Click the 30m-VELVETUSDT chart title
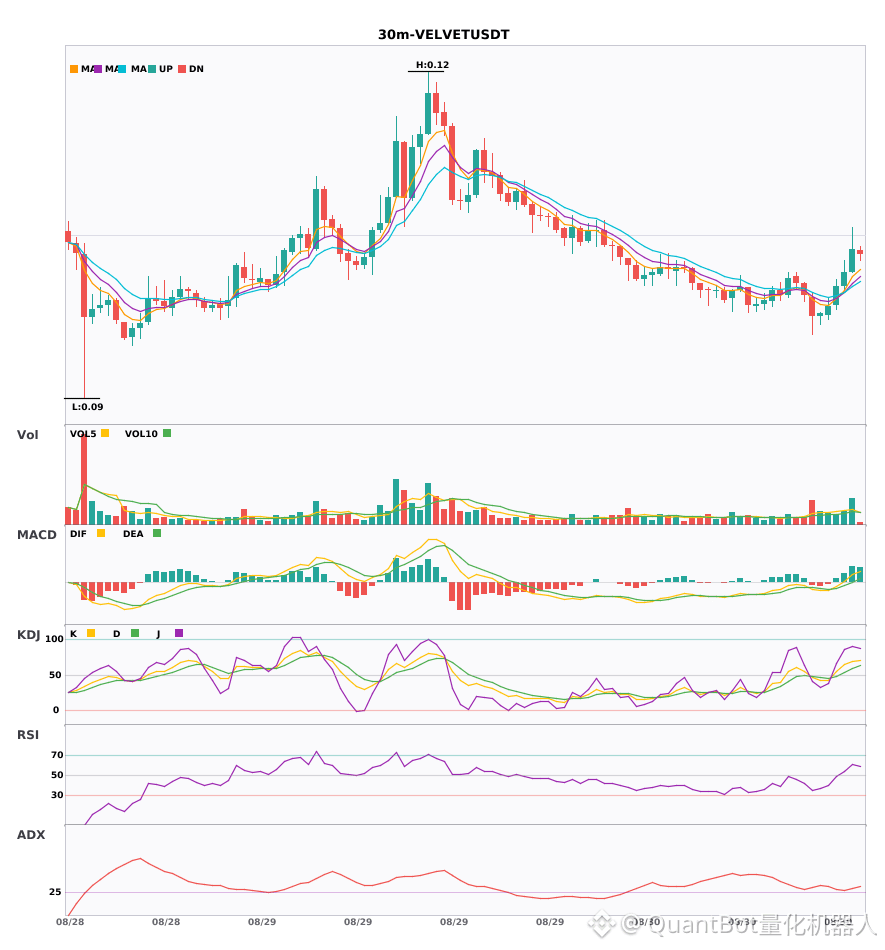885x950 pixels. [x=443, y=35]
